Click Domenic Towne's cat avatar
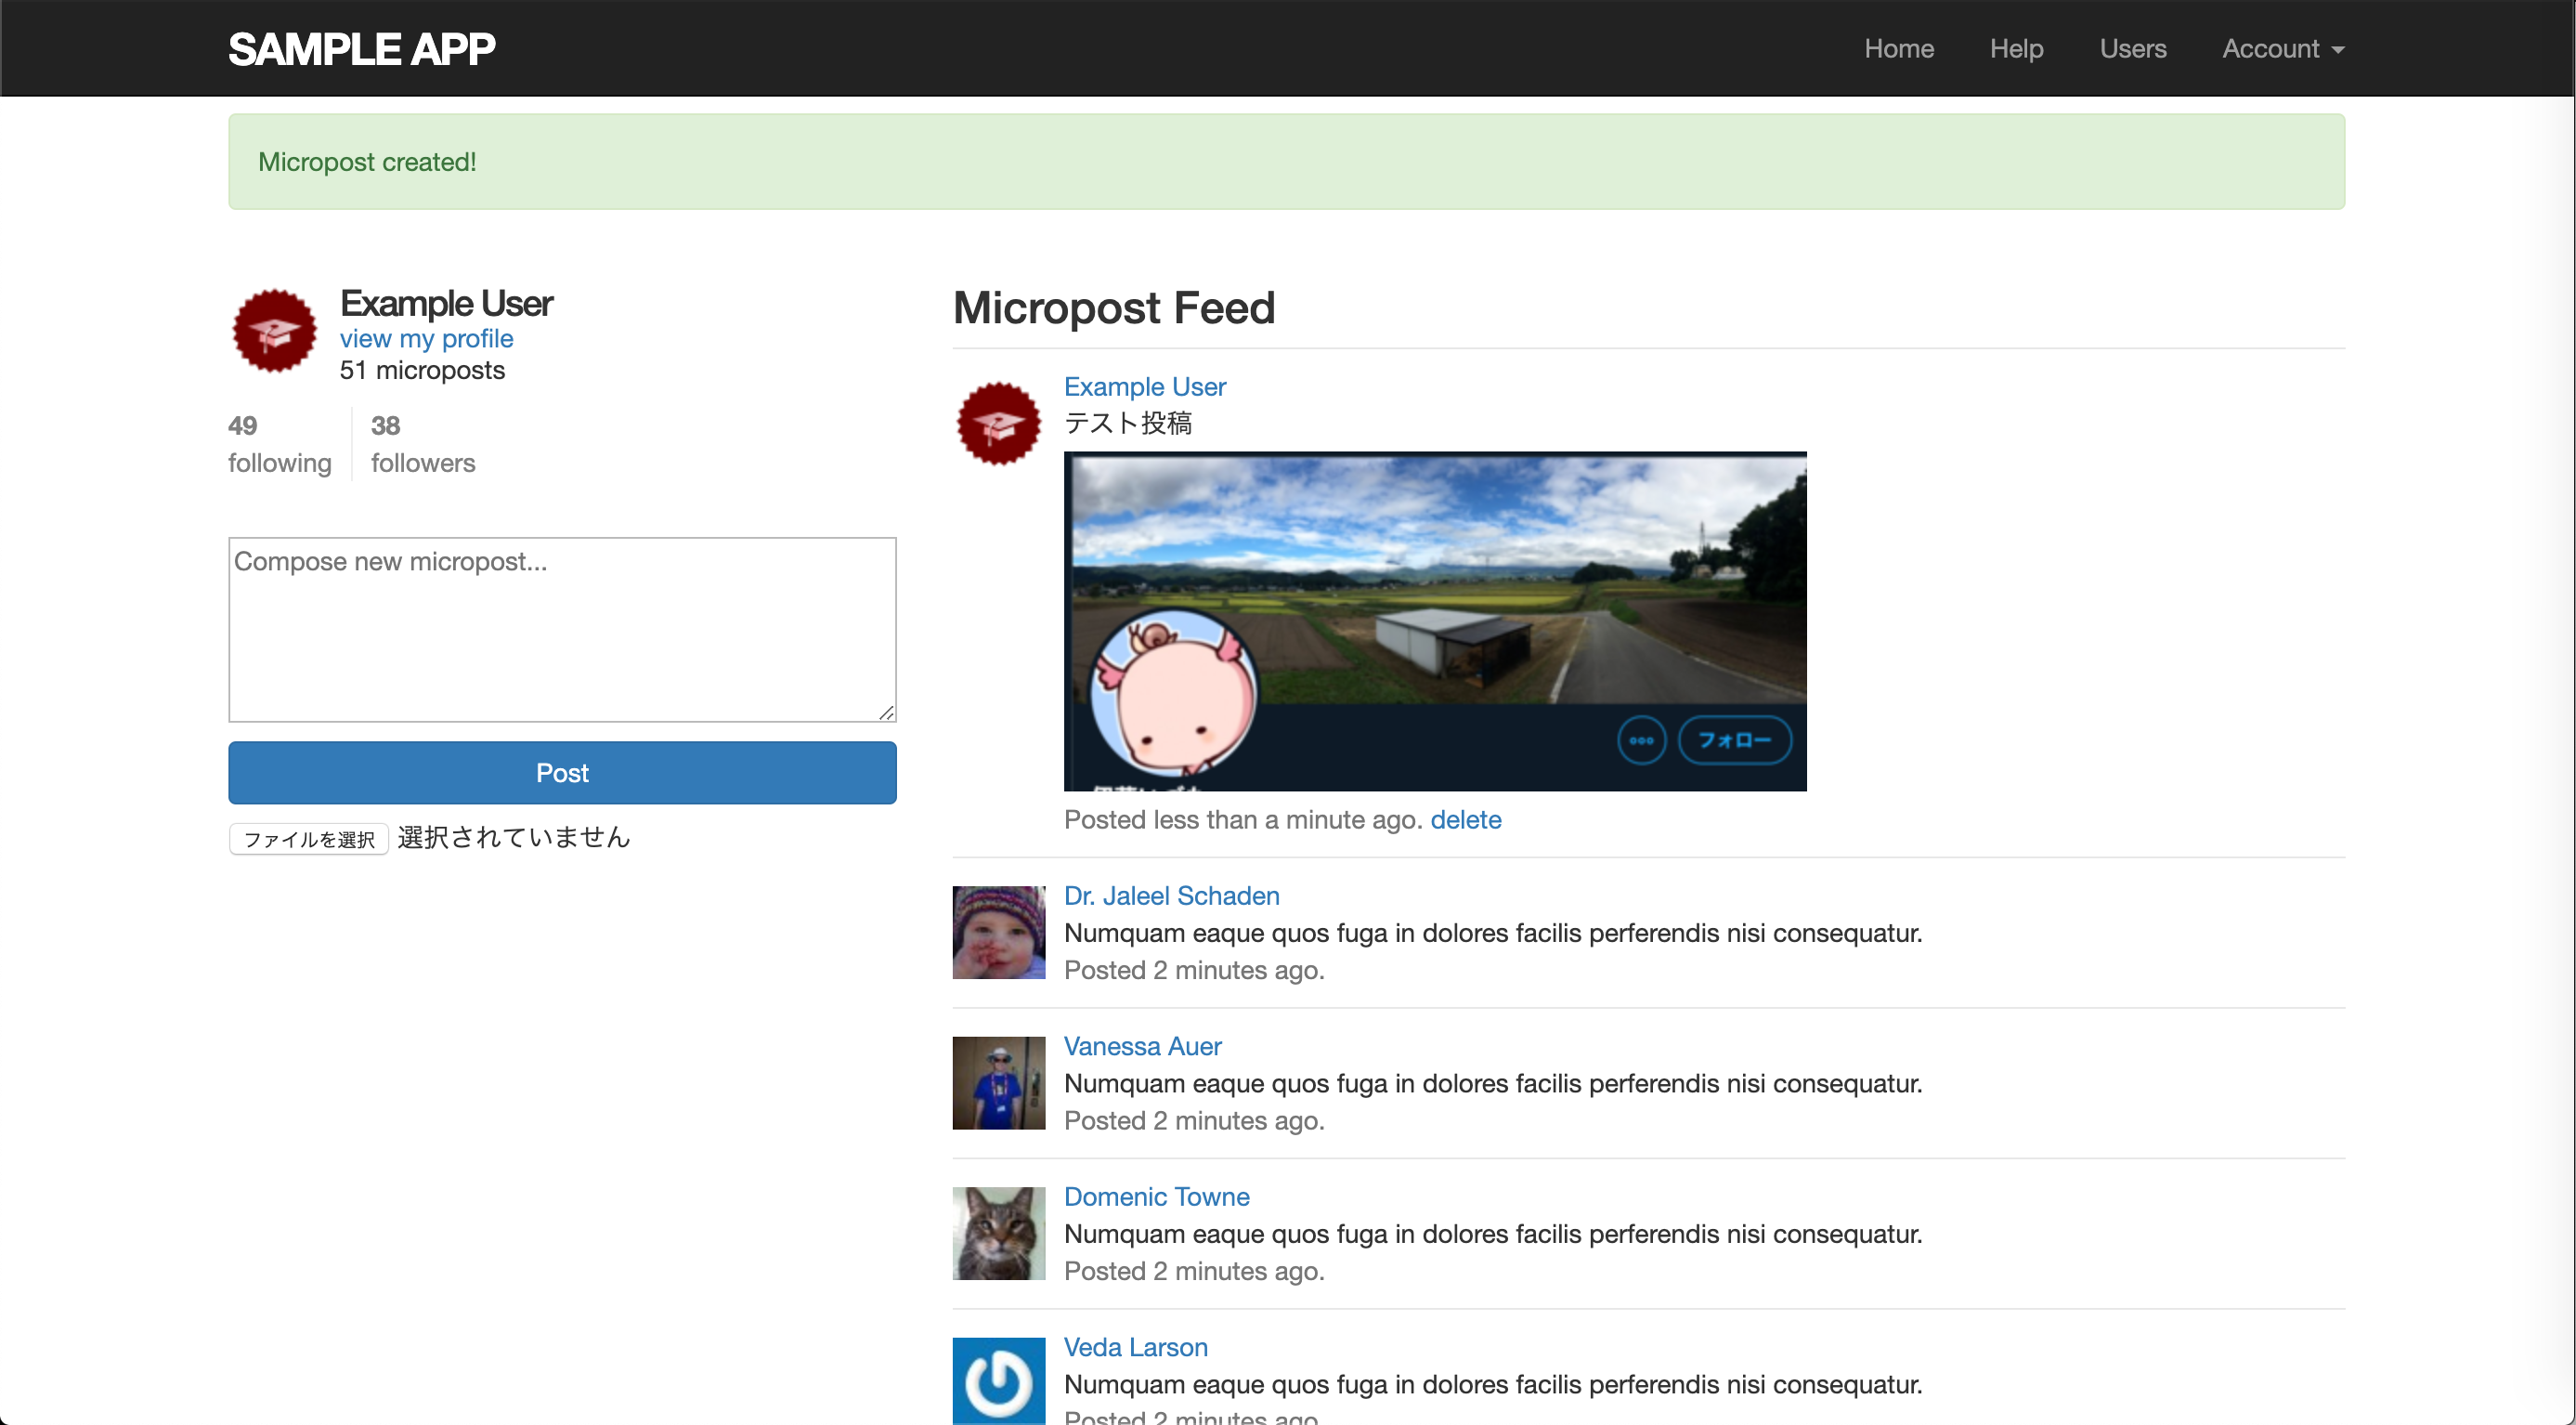The image size is (2576, 1425). click(x=998, y=1232)
